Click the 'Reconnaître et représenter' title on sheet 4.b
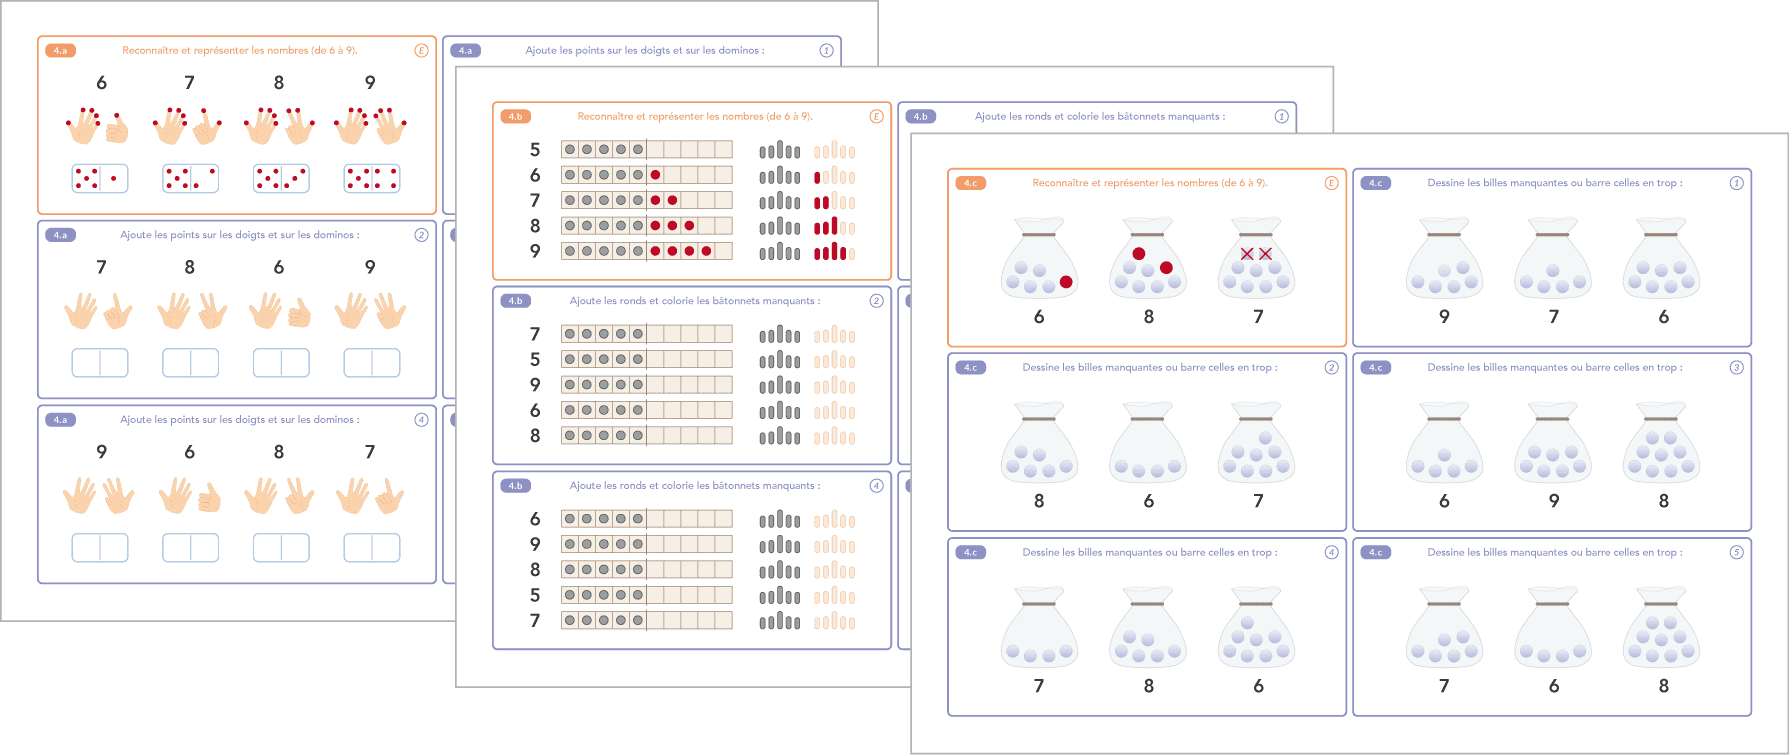Screen dimensions: 1789x755 point(695,116)
